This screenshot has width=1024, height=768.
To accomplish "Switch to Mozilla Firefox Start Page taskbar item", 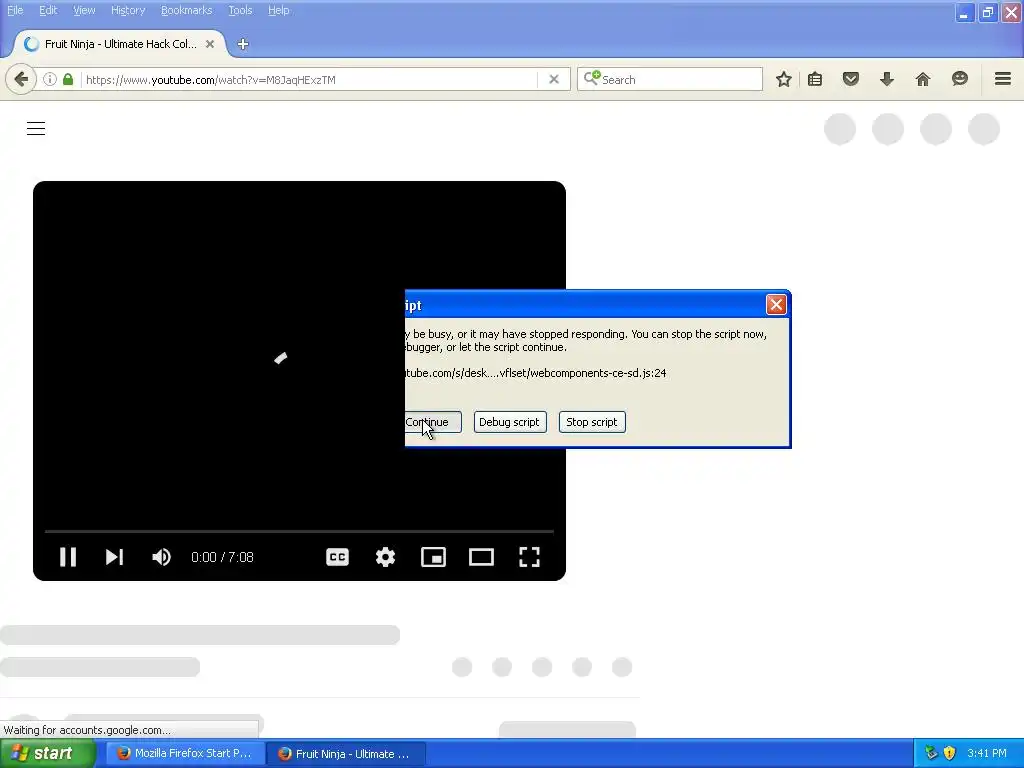I will click(x=185, y=754).
